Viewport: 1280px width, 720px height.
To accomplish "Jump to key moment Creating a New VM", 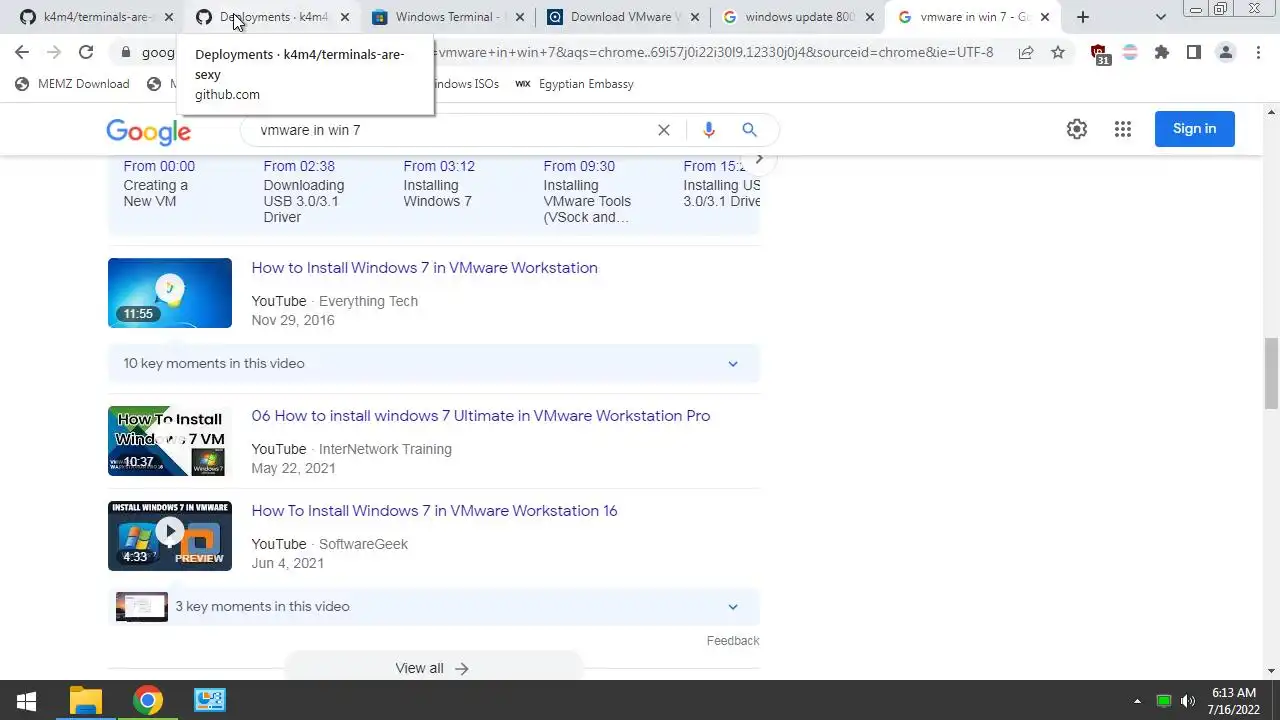I will coord(159,185).
